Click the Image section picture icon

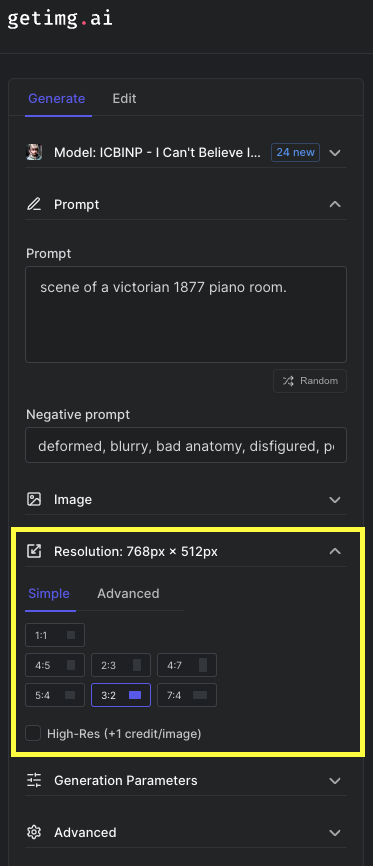click(x=34, y=499)
